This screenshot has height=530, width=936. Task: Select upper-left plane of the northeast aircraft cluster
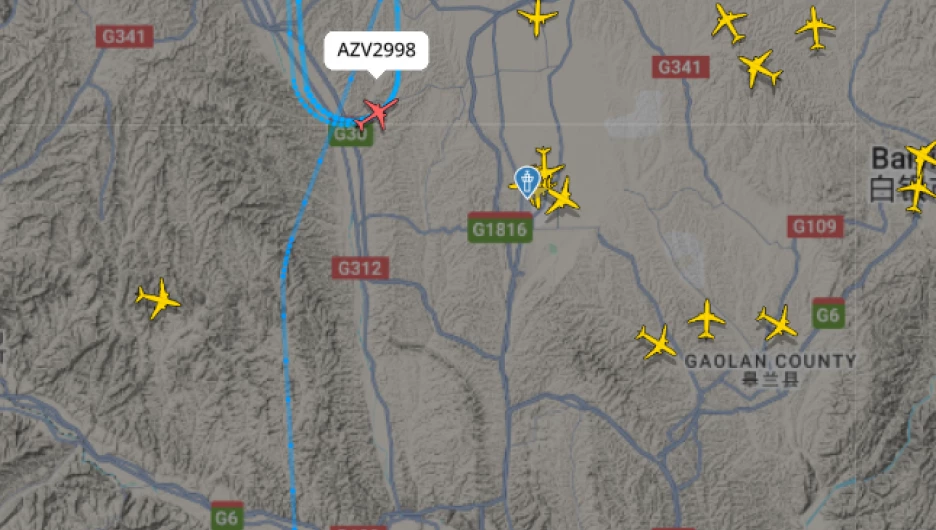pyautogui.click(x=728, y=23)
